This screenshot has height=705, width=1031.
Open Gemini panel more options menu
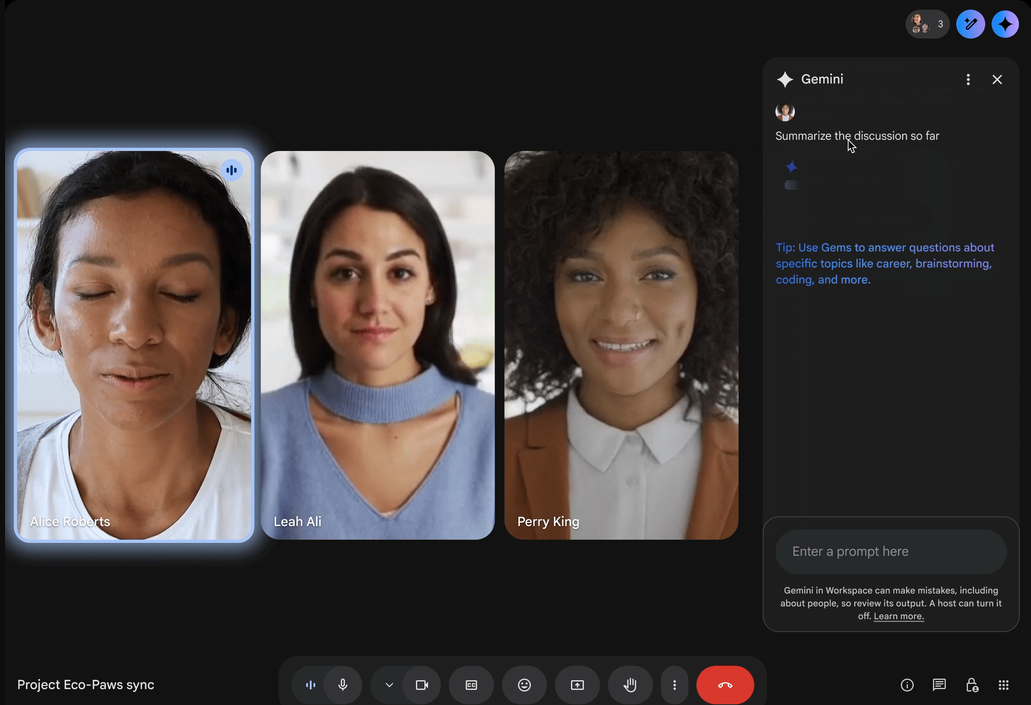[968, 80]
